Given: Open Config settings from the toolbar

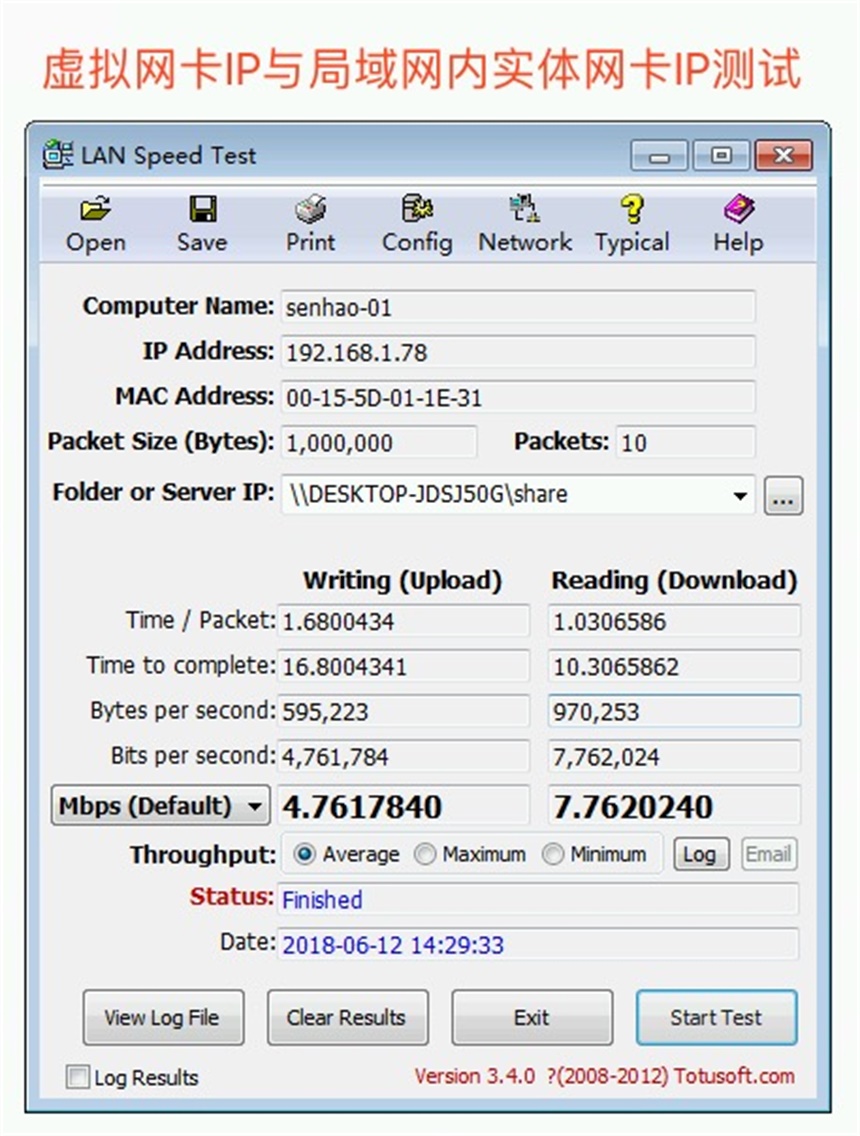Looking at the screenshot, I should tap(417, 211).
